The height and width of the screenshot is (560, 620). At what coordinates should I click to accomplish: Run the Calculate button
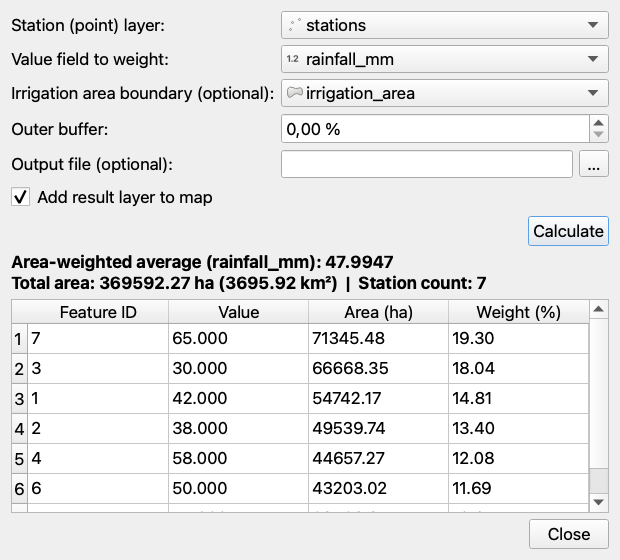pos(568,231)
